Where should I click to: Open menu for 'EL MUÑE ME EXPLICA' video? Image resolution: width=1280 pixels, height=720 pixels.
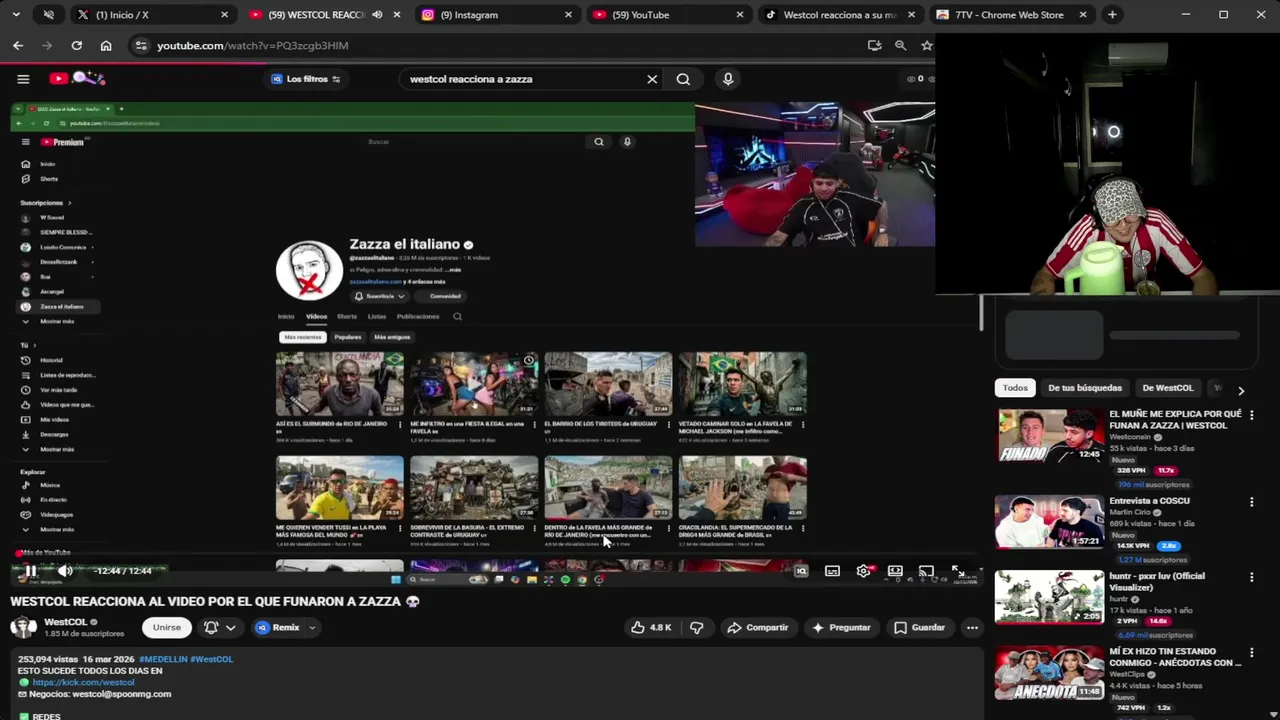1251,415
